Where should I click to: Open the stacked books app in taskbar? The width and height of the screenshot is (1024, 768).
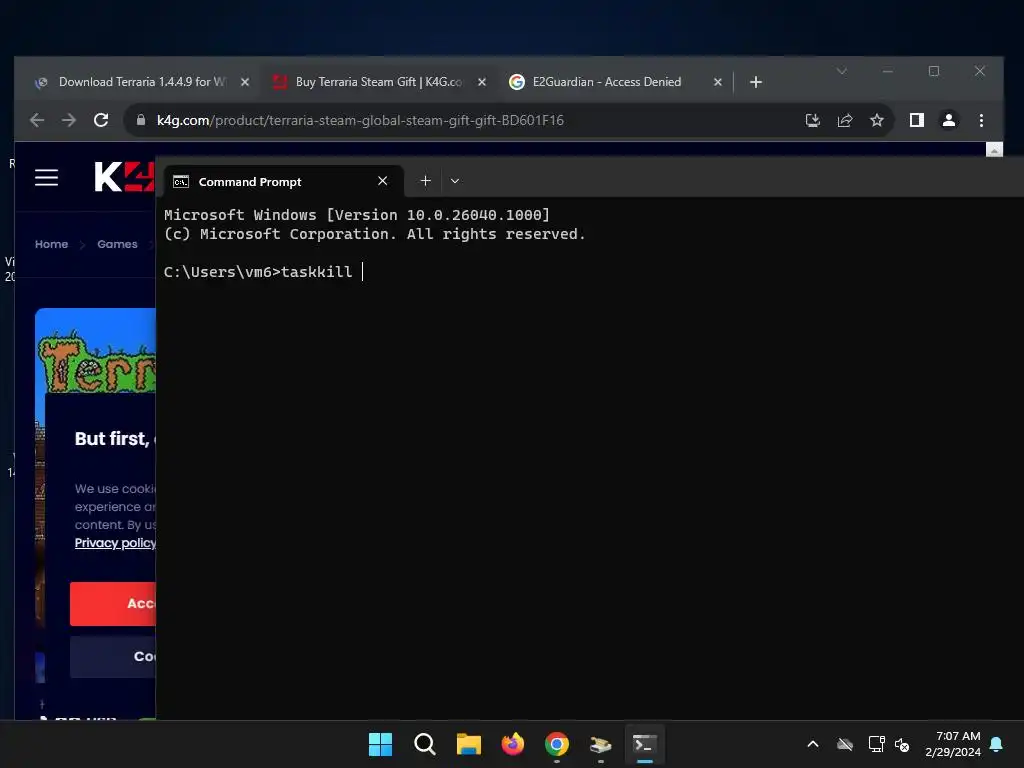(600, 744)
